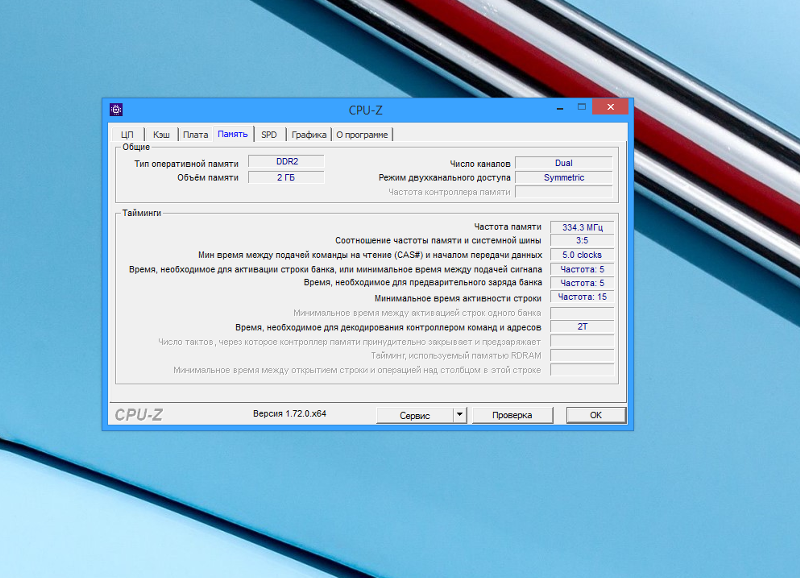Select the DDR2 memory type field
The height and width of the screenshot is (578, 800).
pos(286,162)
